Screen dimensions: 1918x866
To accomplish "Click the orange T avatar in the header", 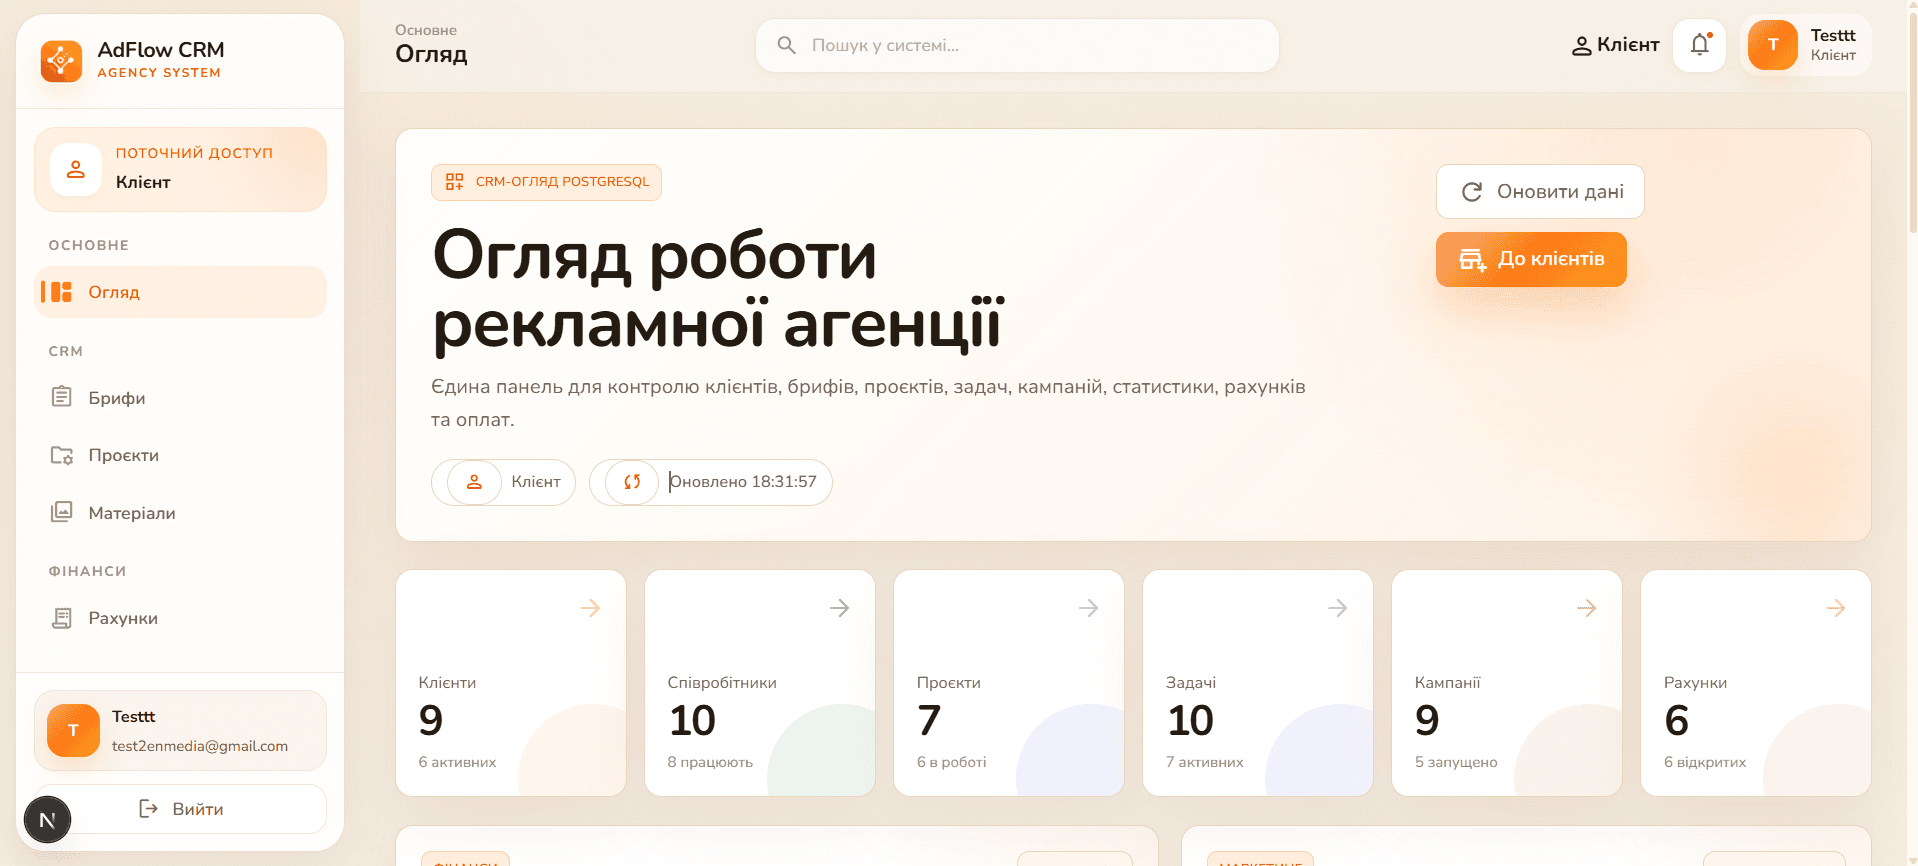I will 1773,45.
